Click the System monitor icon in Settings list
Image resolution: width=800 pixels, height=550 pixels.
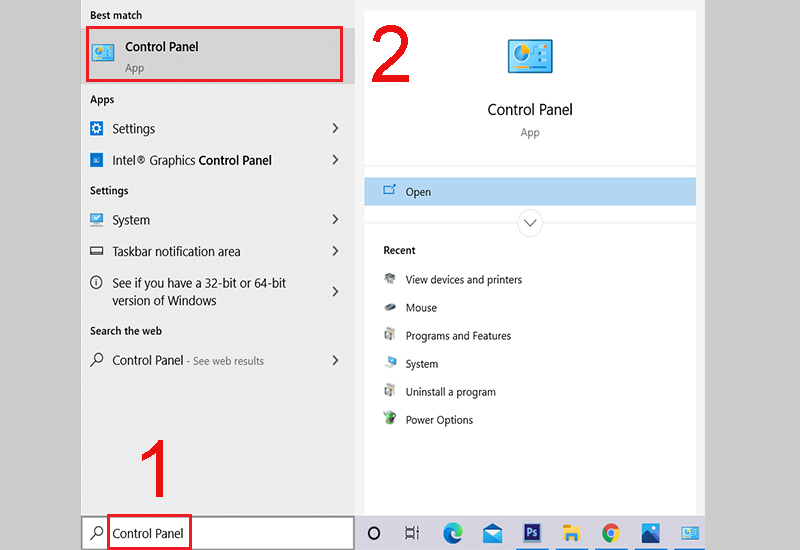click(x=96, y=219)
